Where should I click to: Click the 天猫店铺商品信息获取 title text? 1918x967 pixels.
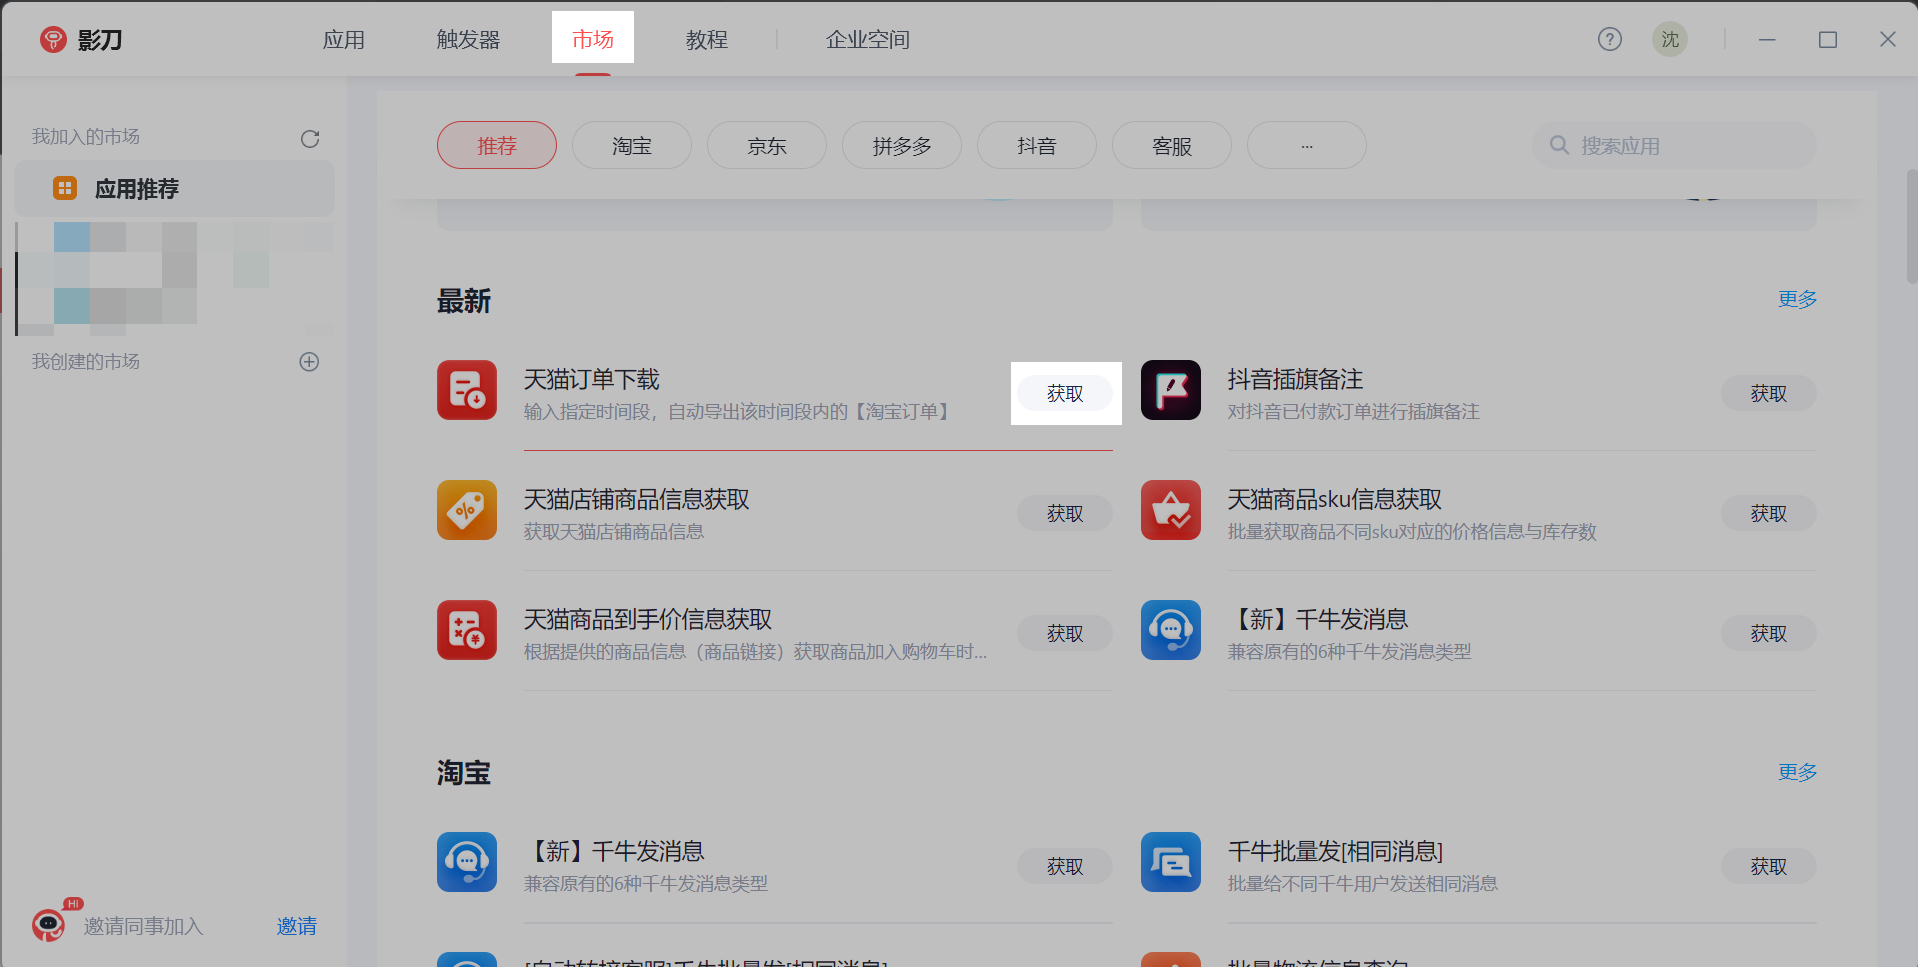(x=637, y=499)
